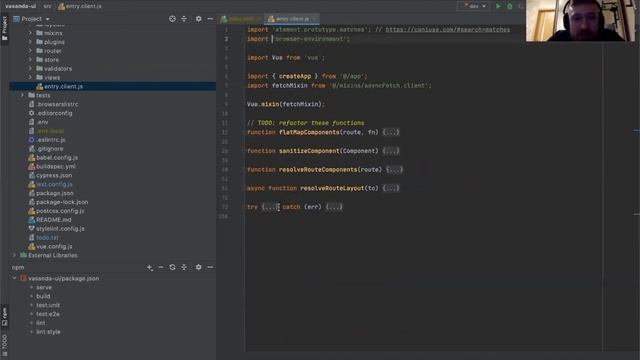Expand the views folder
This screenshot has width=640, height=360.
pos(30,78)
